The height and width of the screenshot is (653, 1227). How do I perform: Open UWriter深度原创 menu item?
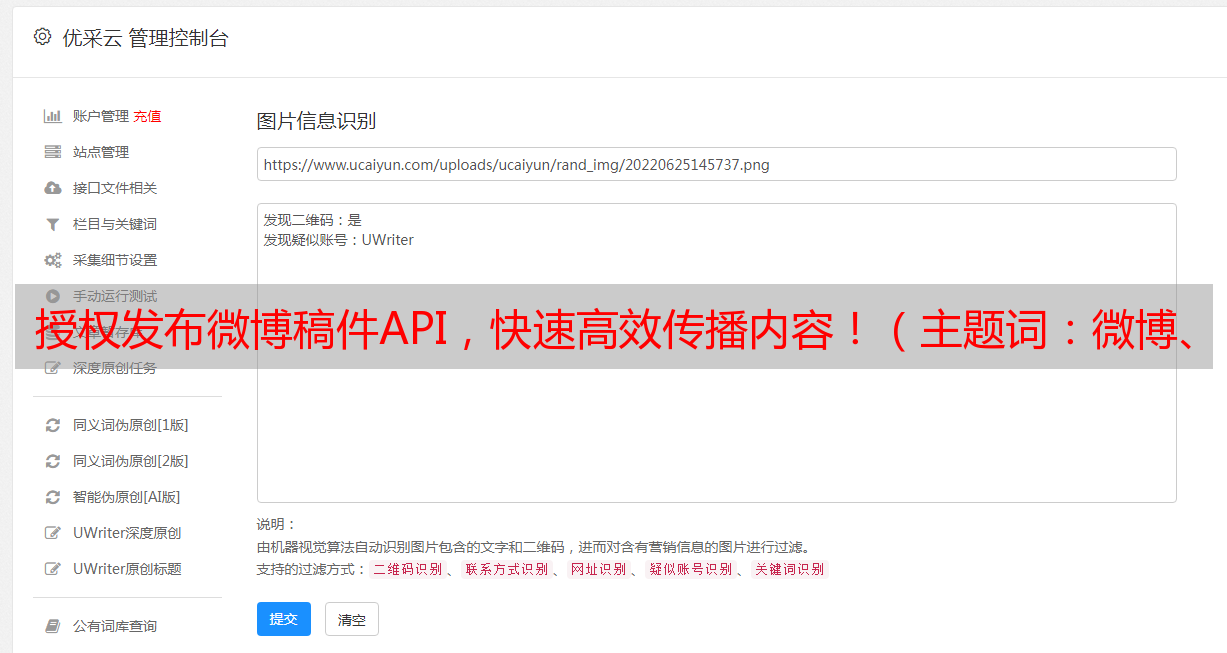tap(127, 533)
